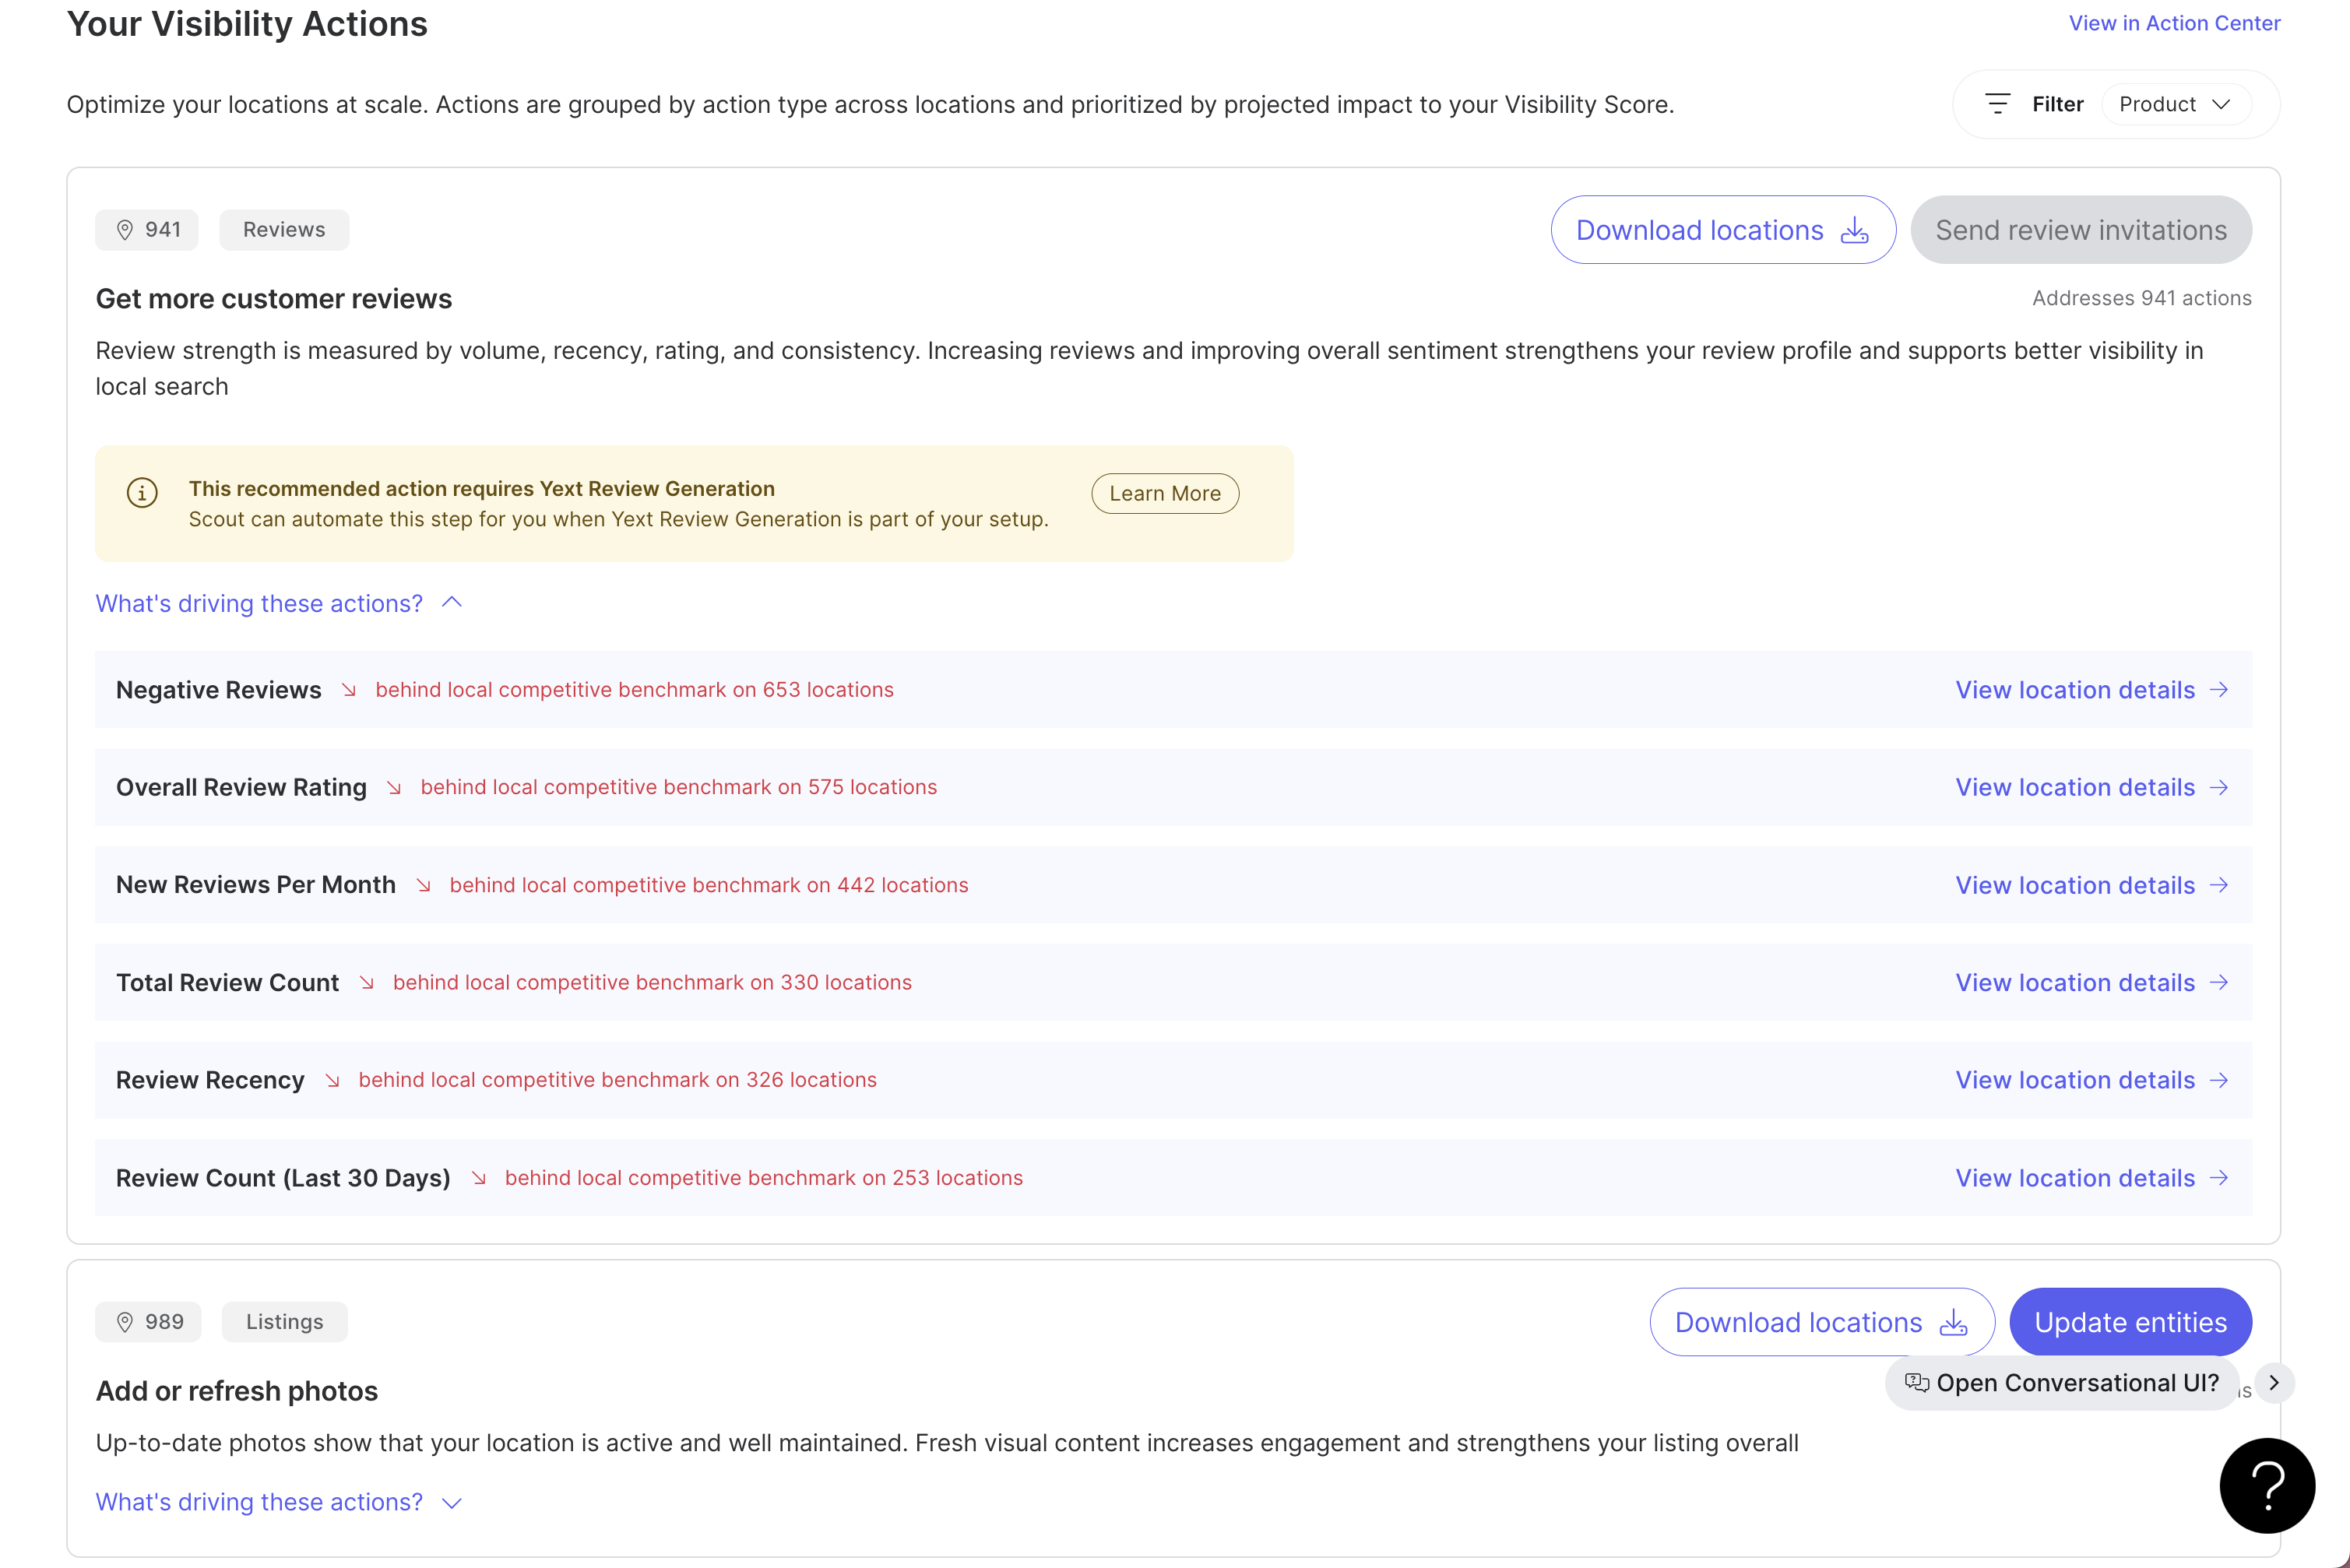Click arrow icon beside New Reviews Per Month details

click(2219, 885)
